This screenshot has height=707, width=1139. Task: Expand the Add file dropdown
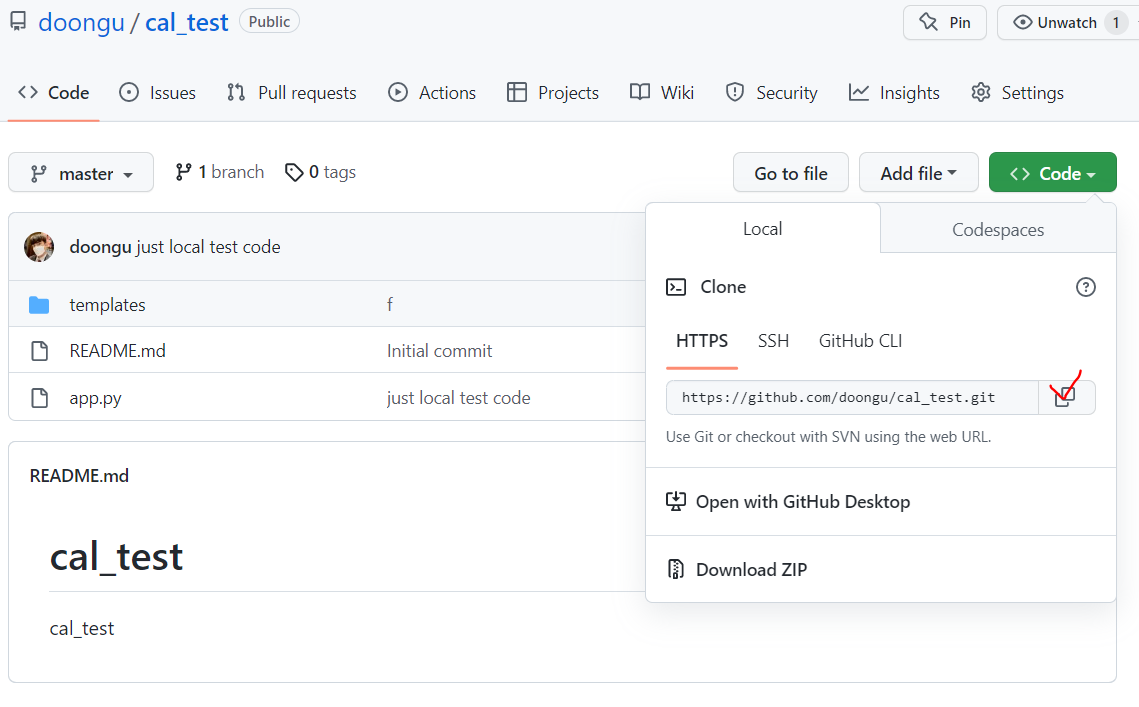pos(918,173)
